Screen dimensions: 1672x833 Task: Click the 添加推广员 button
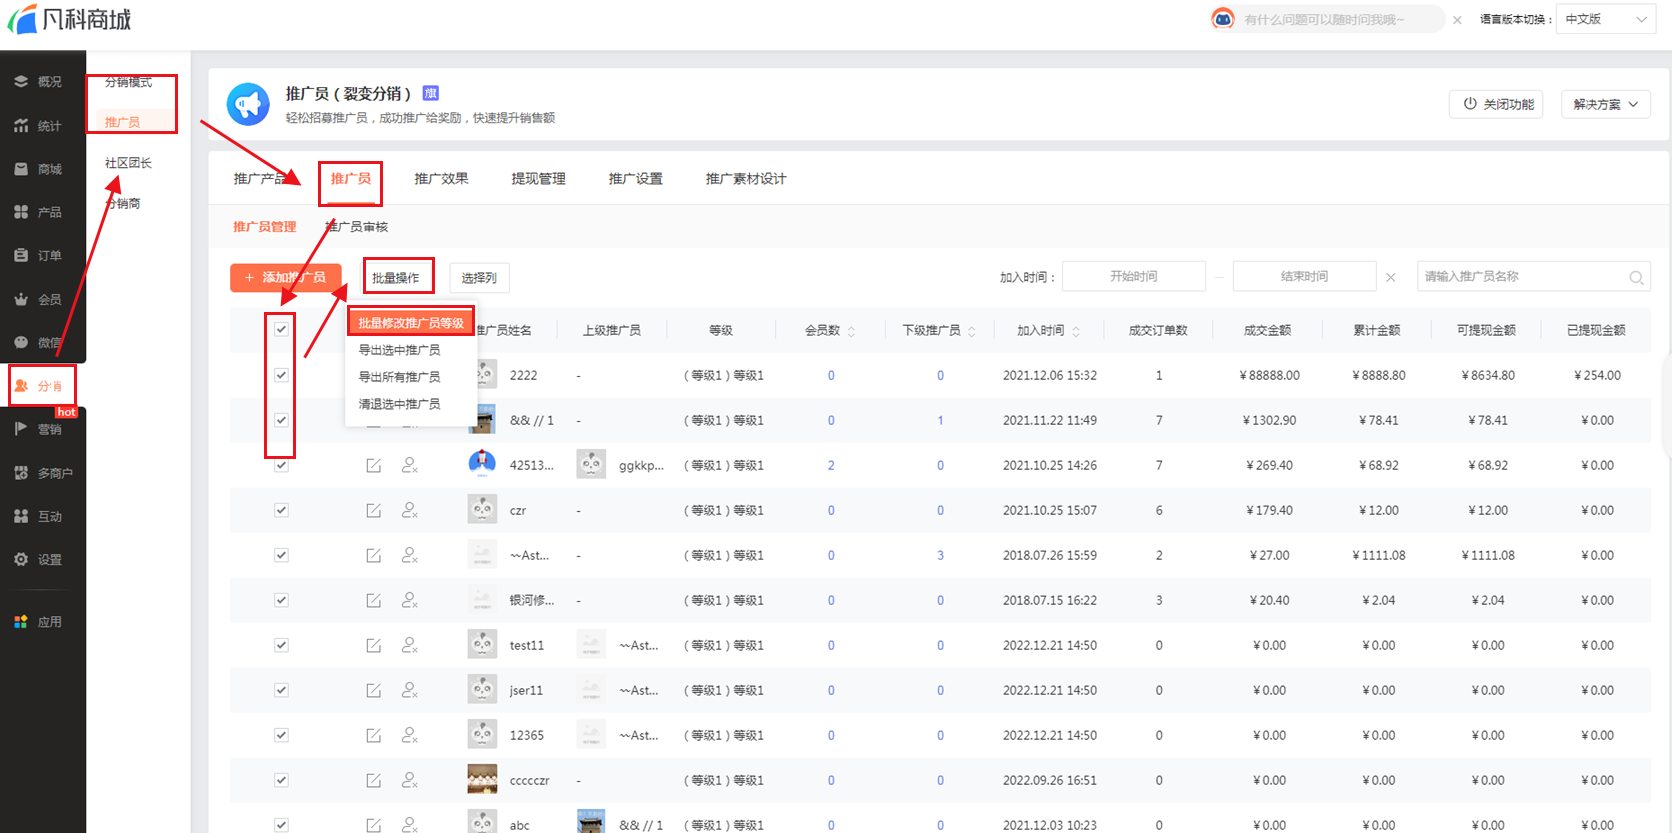click(286, 278)
